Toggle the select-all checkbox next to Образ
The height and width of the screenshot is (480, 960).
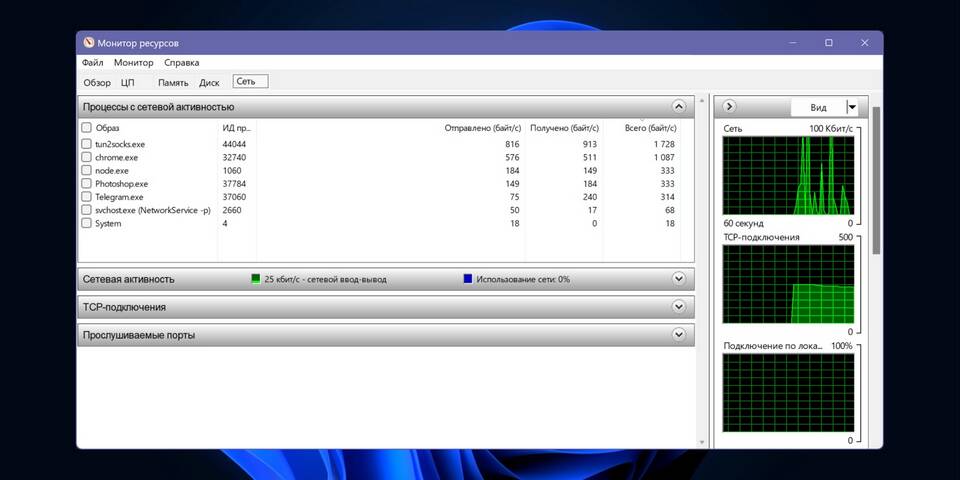[x=86, y=128]
